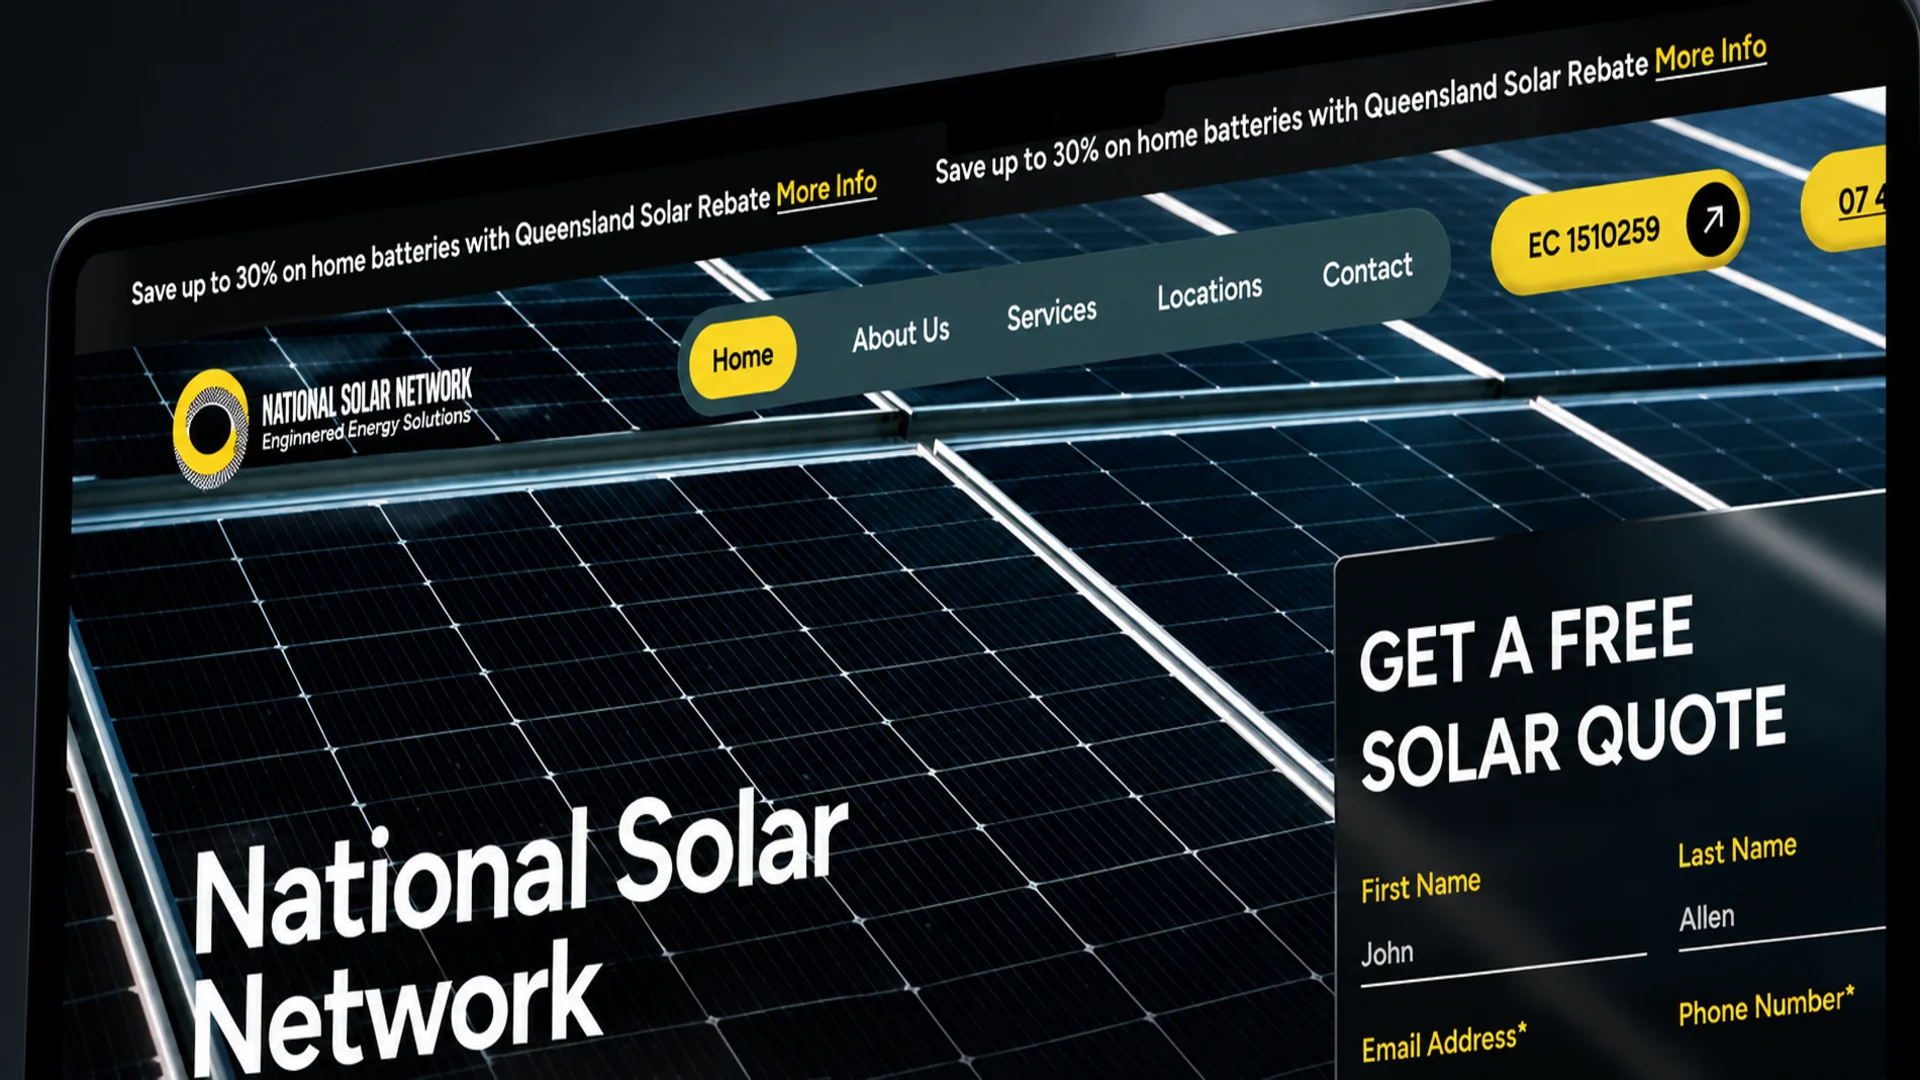Click the phone number button starting with 07
The width and height of the screenshot is (1920, 1080).
click(1844, 198)
